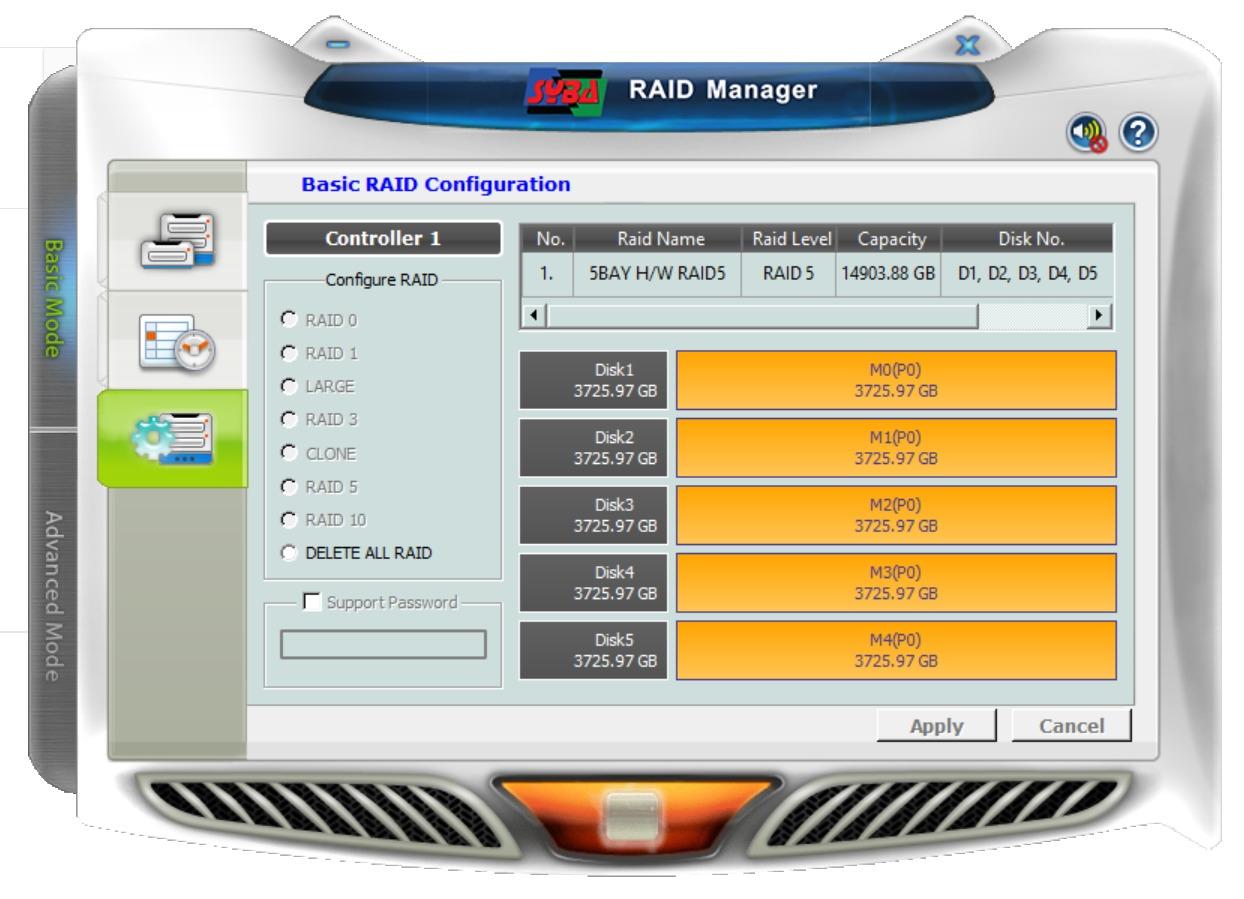
Task: Click the password input field
Action: click(383, 644)
